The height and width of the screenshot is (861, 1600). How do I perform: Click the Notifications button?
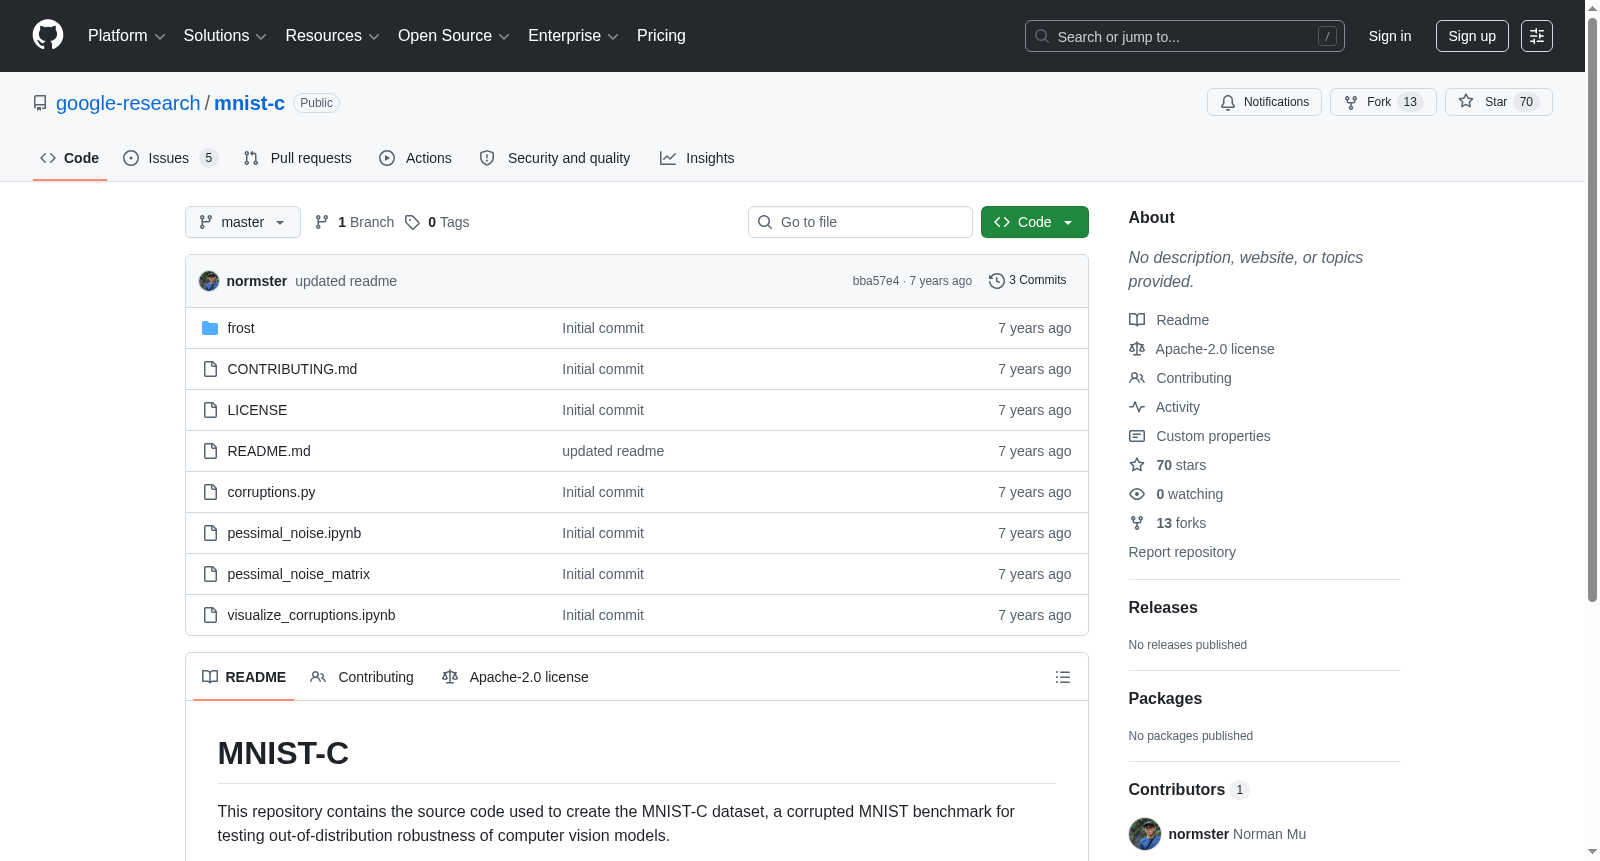pyautogui.click(x=1265, y=102)
